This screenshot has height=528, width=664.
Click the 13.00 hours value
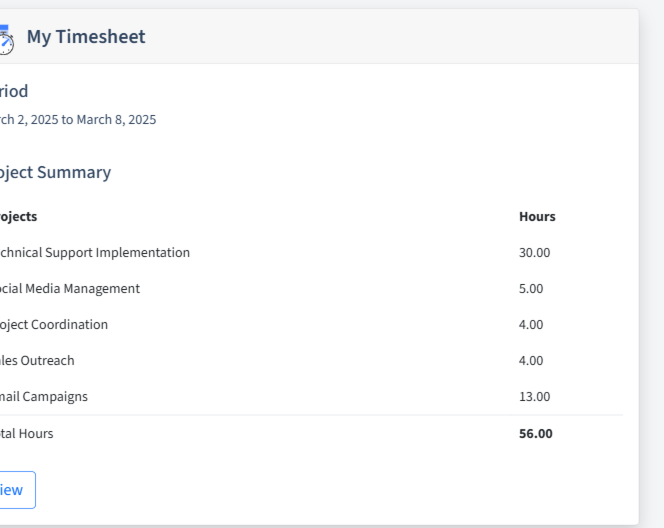point(534,396)
